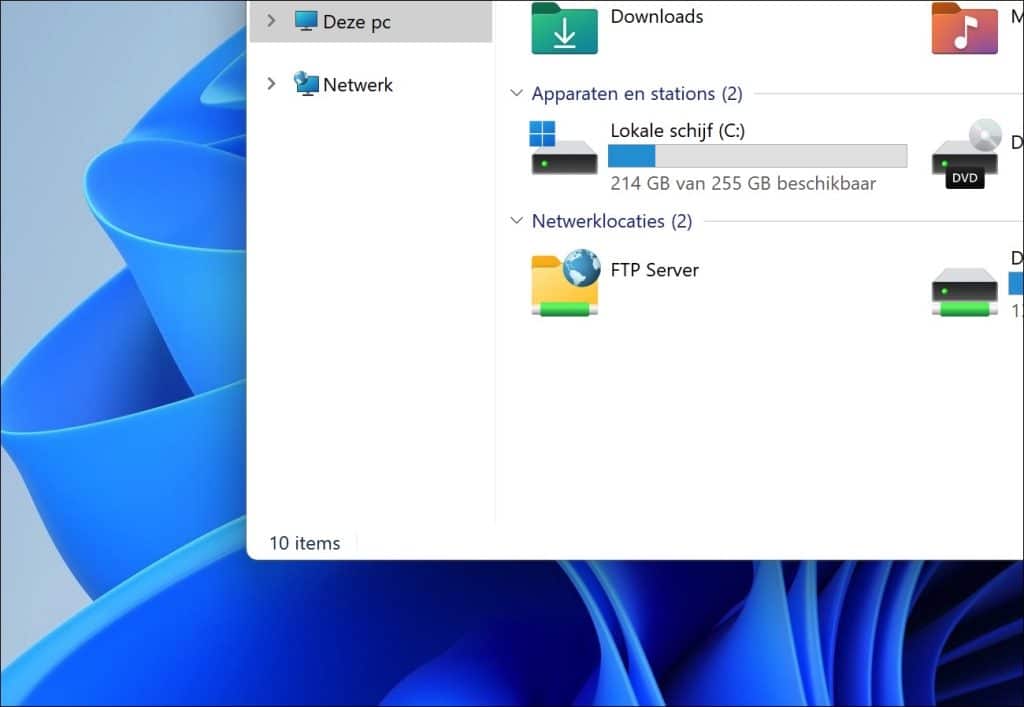Open the Downloads folder icon
This screenshot has width=1024, height=707.
point(566,30)
